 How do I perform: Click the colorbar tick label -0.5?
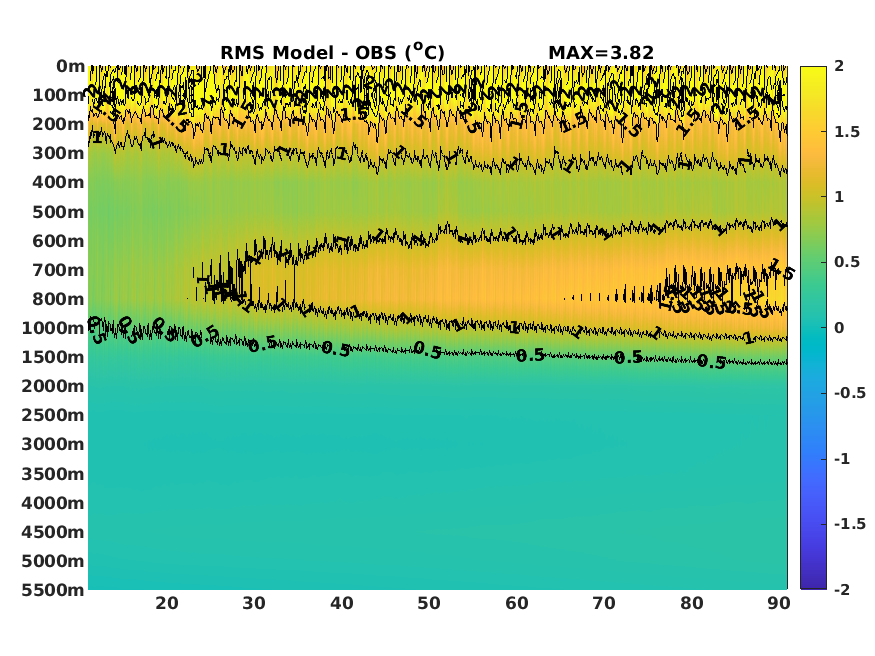[850, 393]
